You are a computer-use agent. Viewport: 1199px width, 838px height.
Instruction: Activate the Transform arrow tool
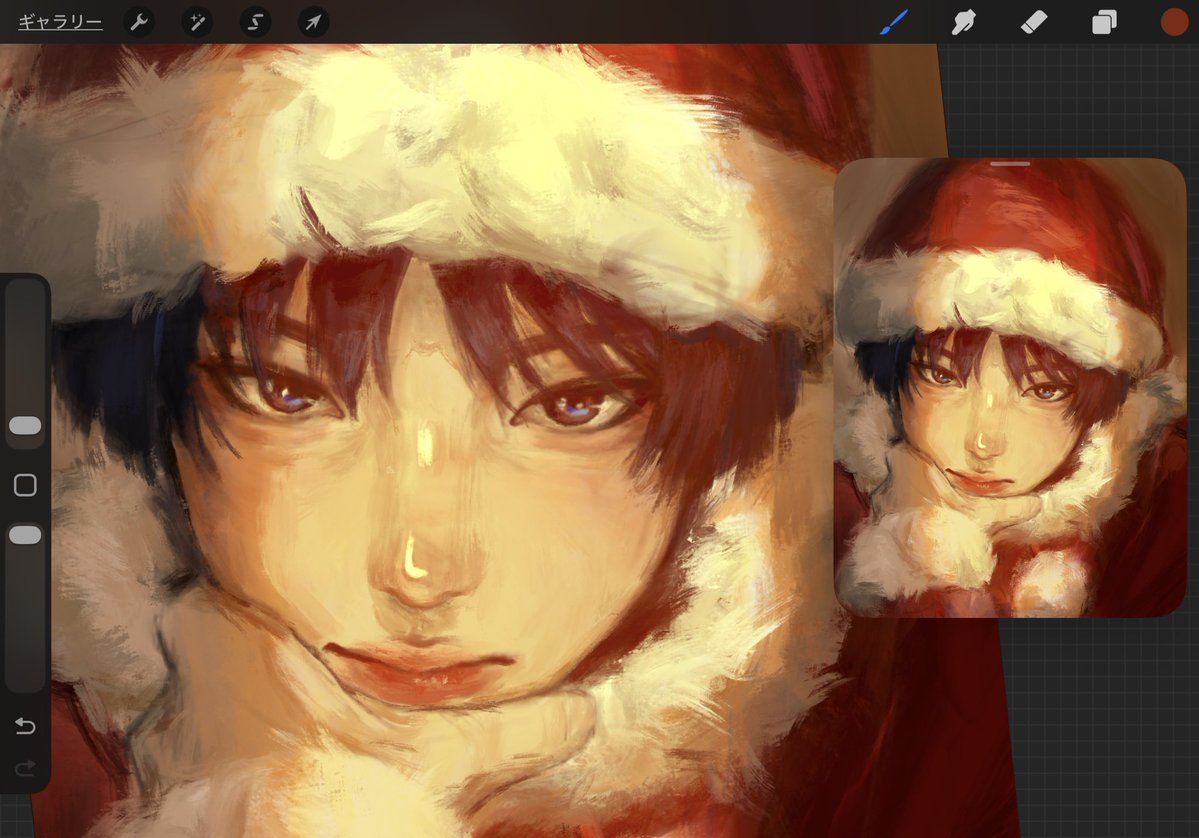tap(314, 22)
